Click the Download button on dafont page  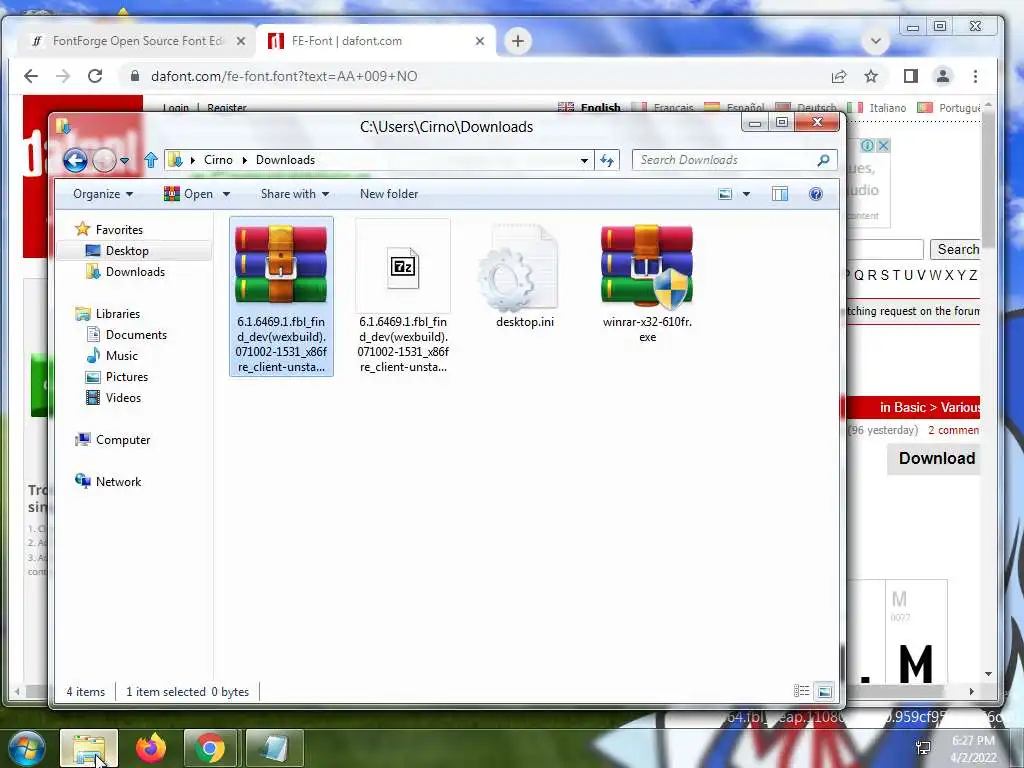pyautogui.click(x=936, y=458)
